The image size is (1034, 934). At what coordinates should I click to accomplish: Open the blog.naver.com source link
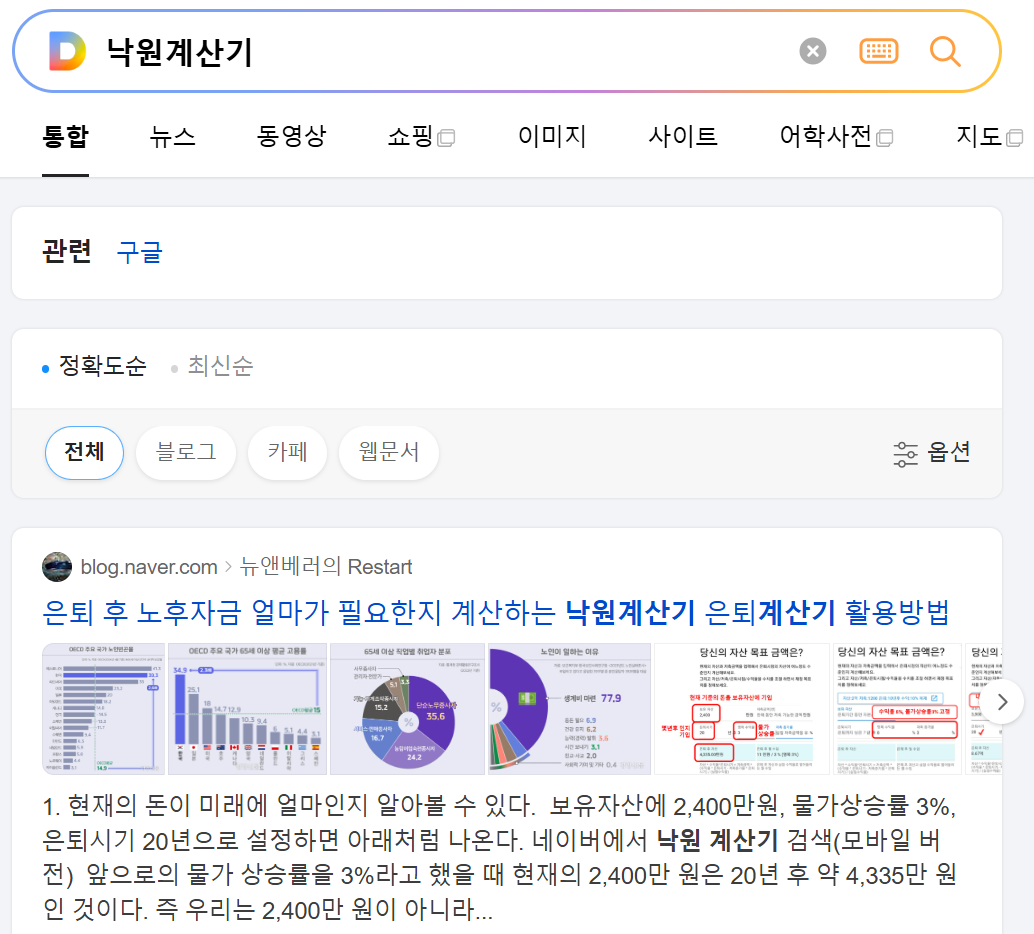click(148, 567)
